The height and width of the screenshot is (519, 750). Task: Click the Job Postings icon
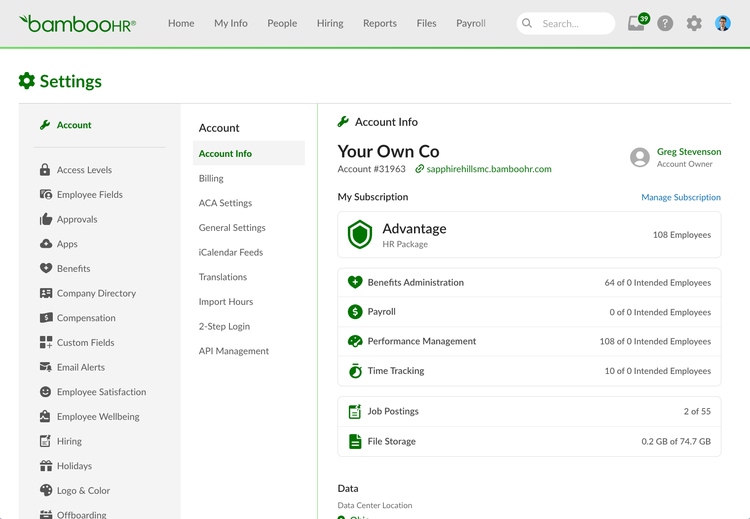(354, 411)
